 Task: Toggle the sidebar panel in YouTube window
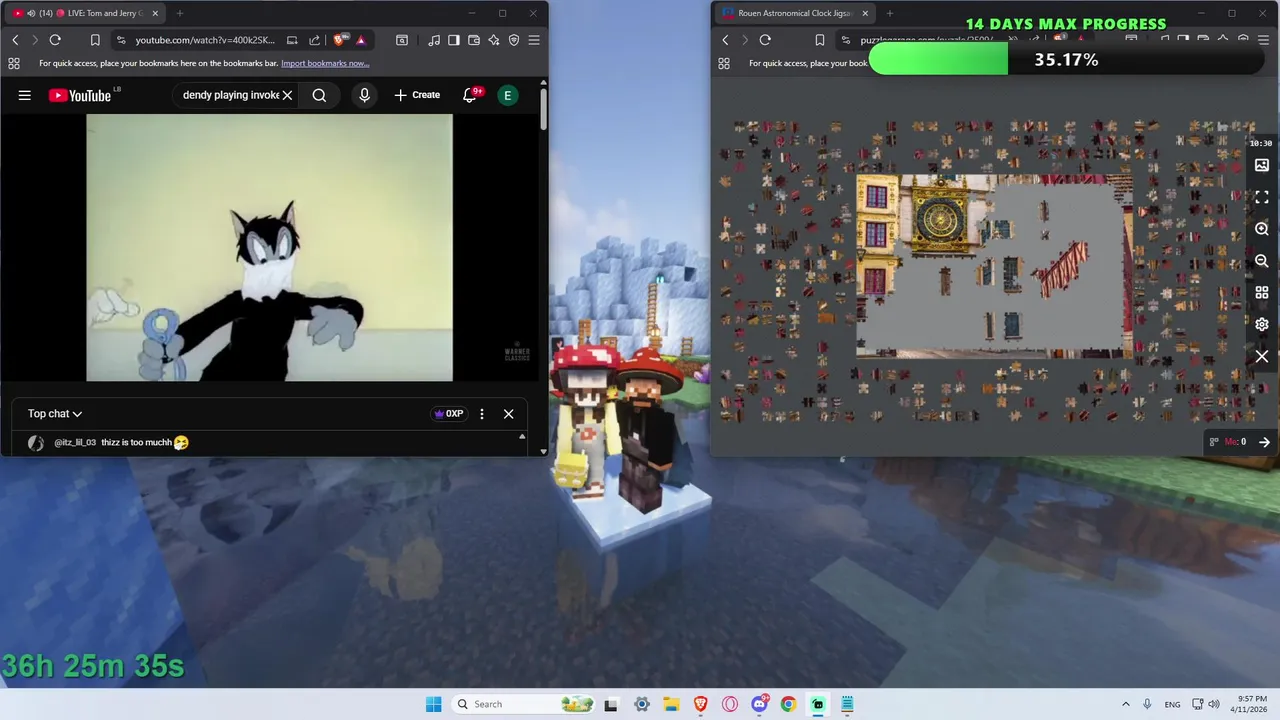click(454, 40)
